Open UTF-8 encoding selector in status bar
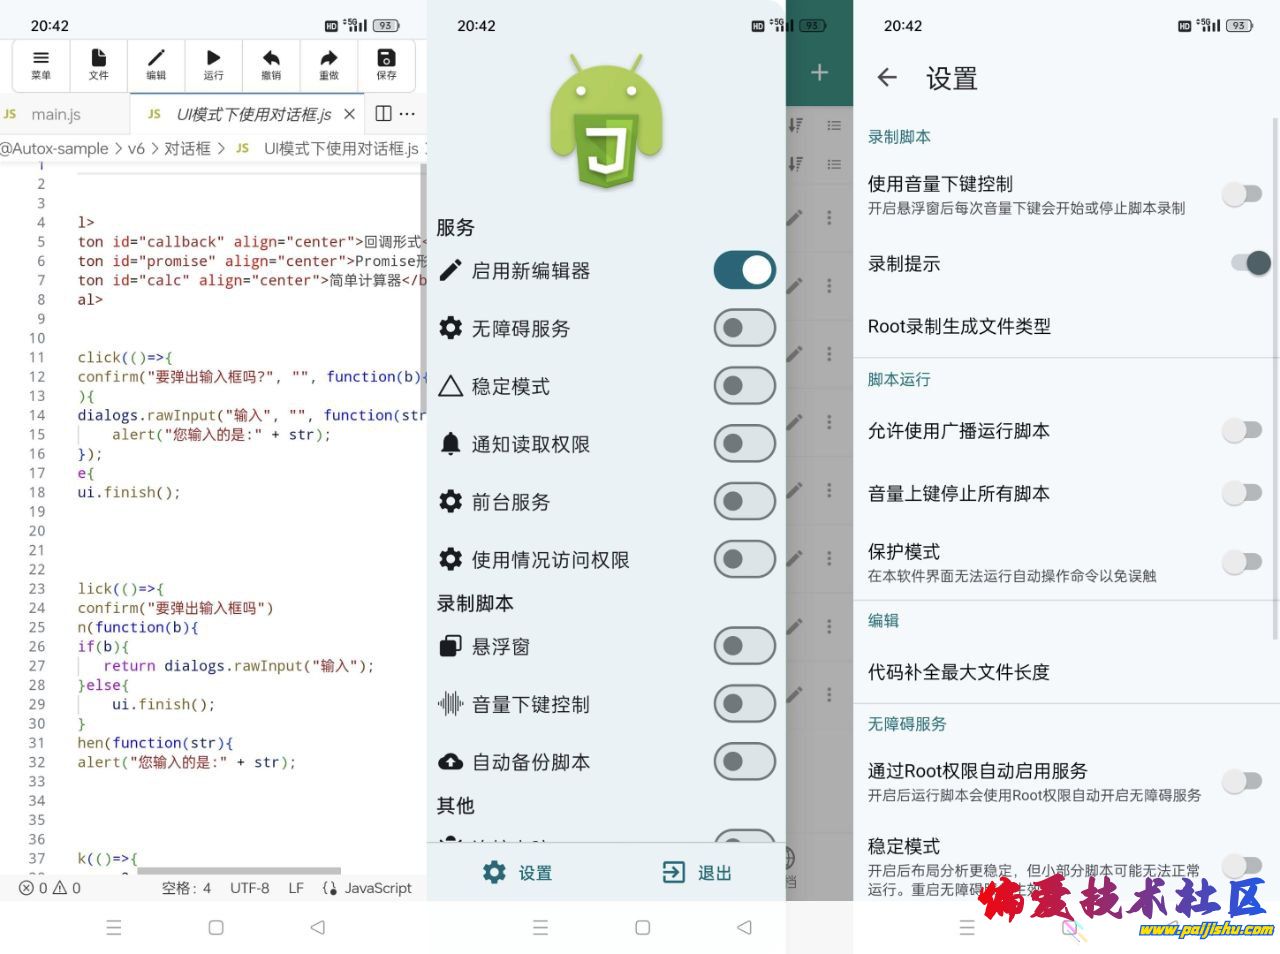 [249, 888]
